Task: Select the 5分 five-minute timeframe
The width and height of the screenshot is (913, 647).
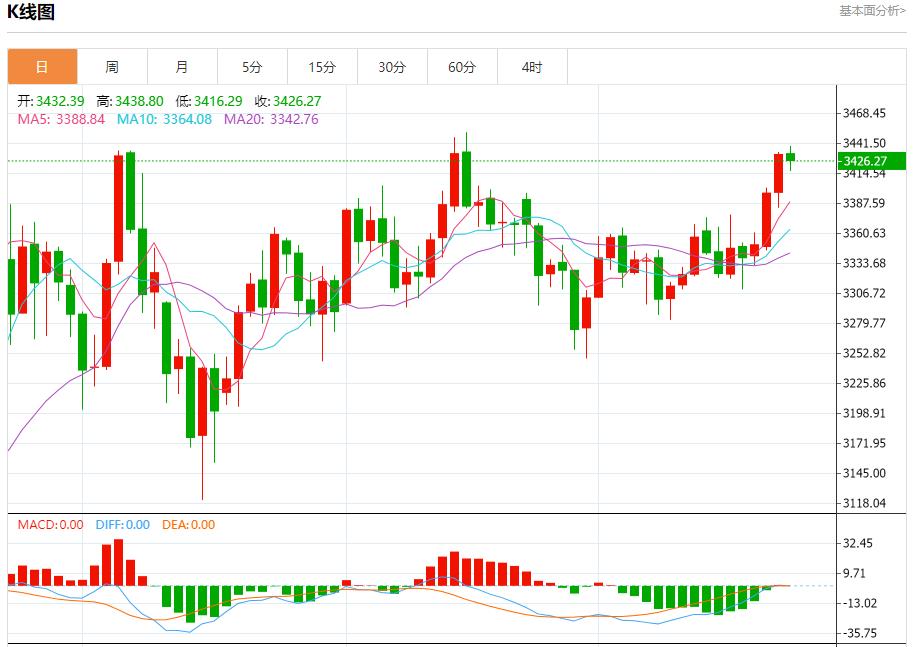Action: coord(252,66)
